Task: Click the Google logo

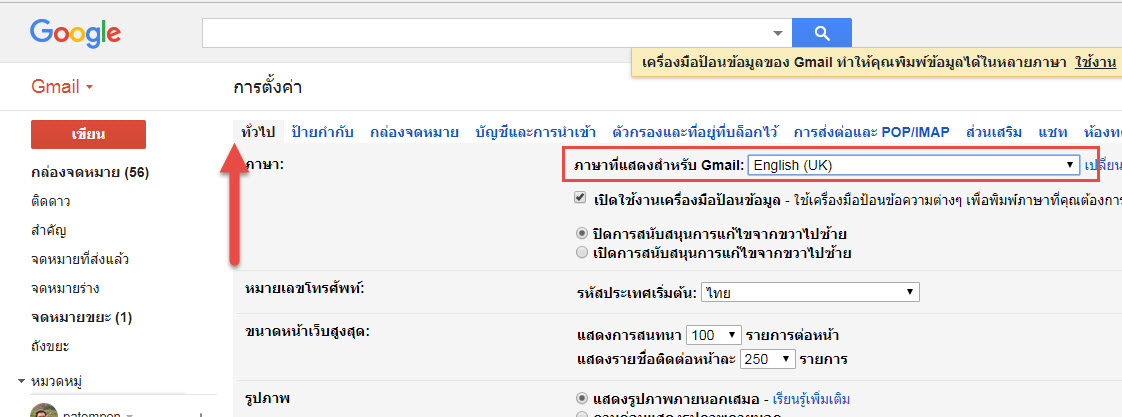Action: [75, 33]
